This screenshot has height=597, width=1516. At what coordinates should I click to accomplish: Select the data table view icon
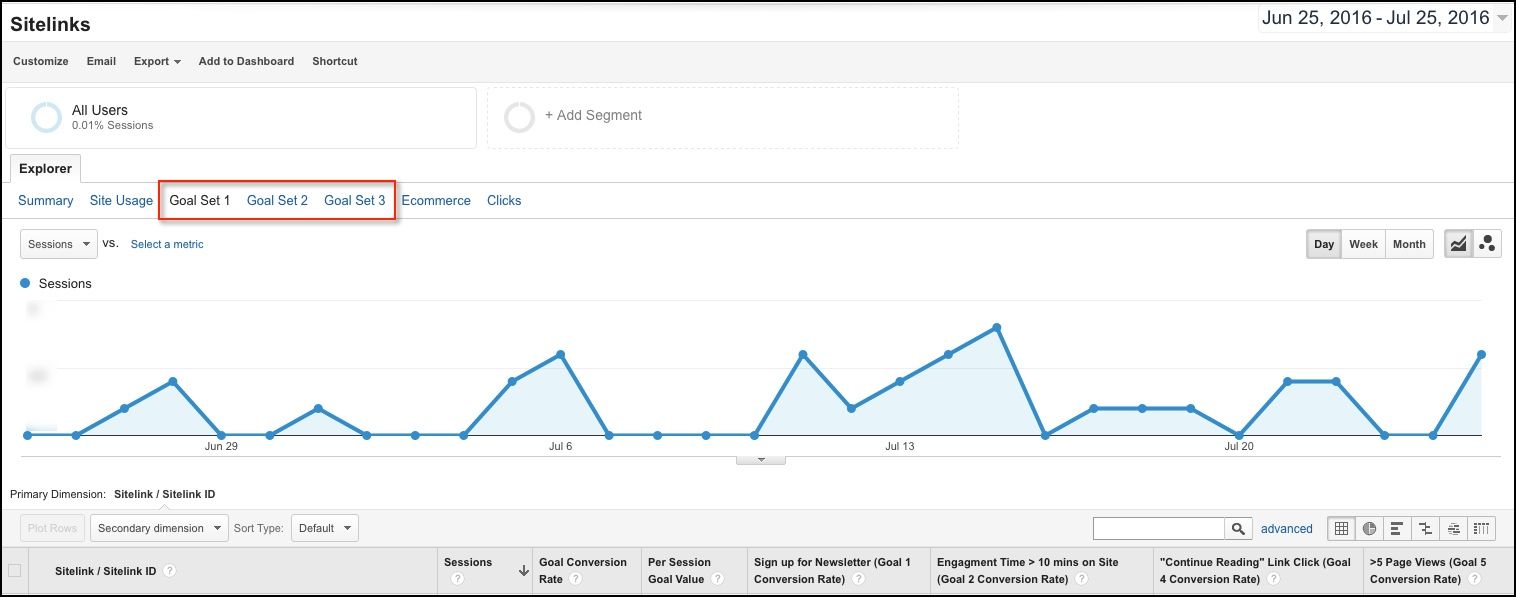[1341, 528]
